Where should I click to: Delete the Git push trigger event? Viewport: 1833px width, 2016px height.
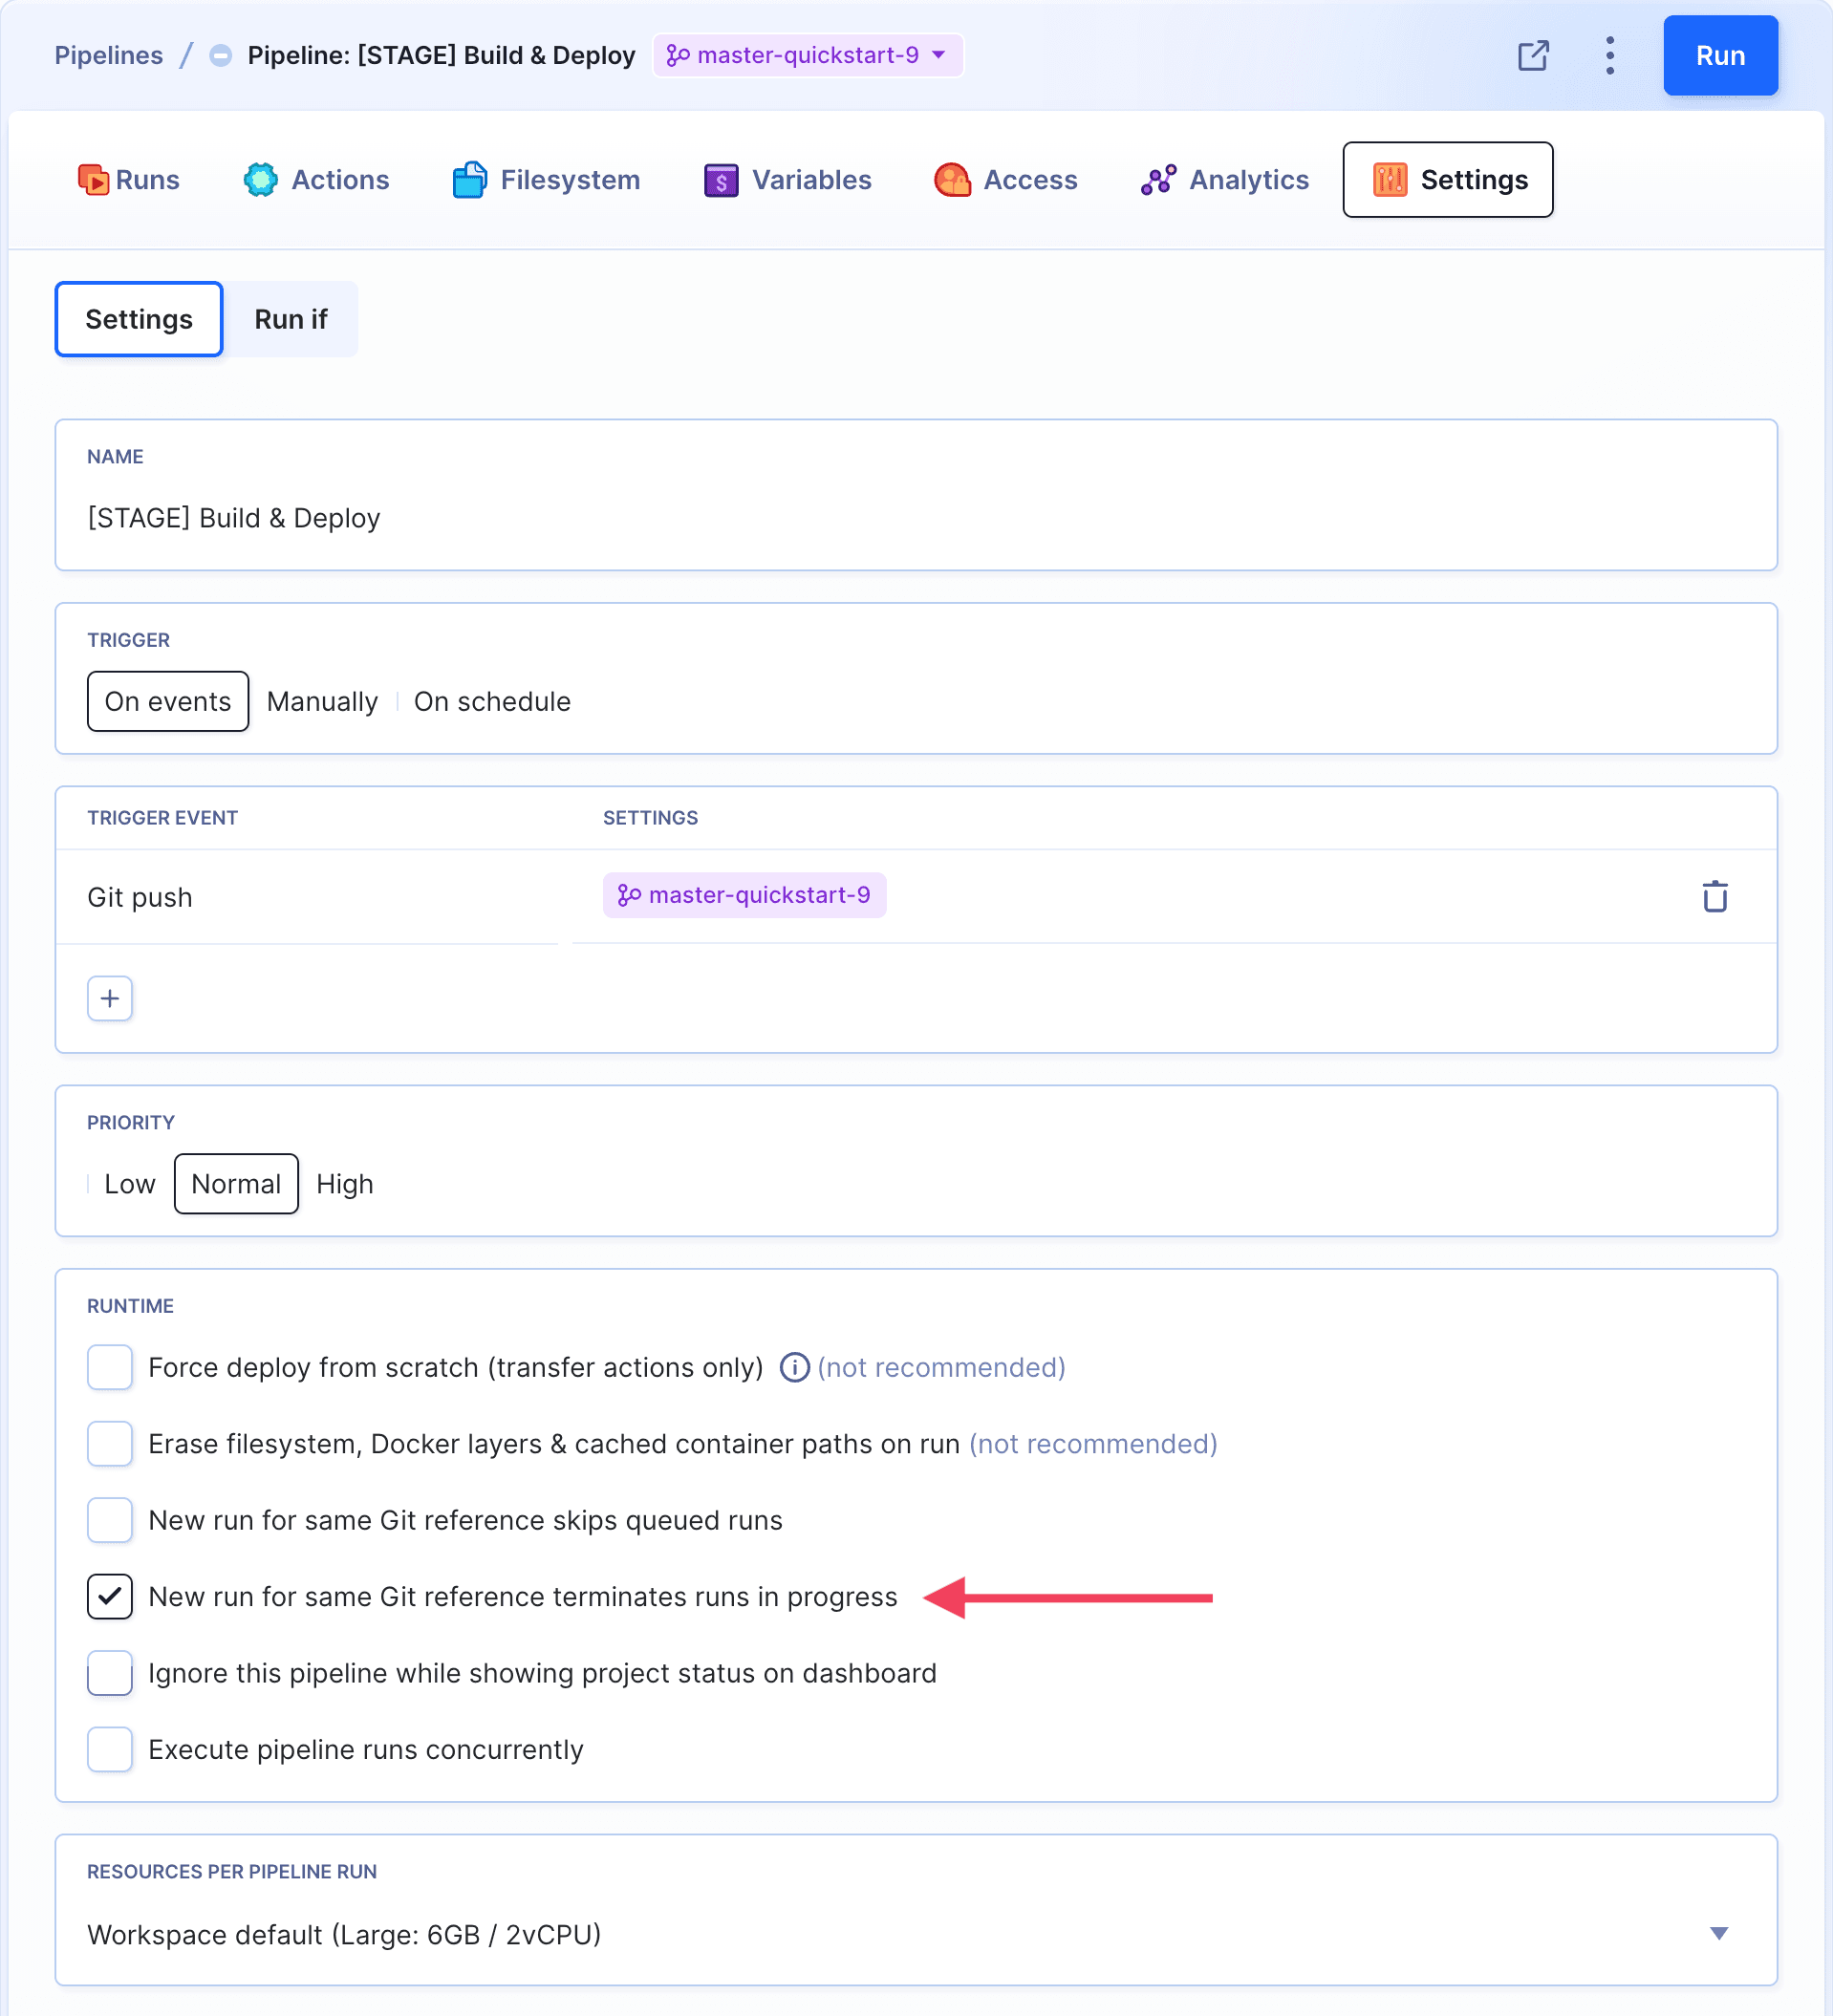[1714, 896]
